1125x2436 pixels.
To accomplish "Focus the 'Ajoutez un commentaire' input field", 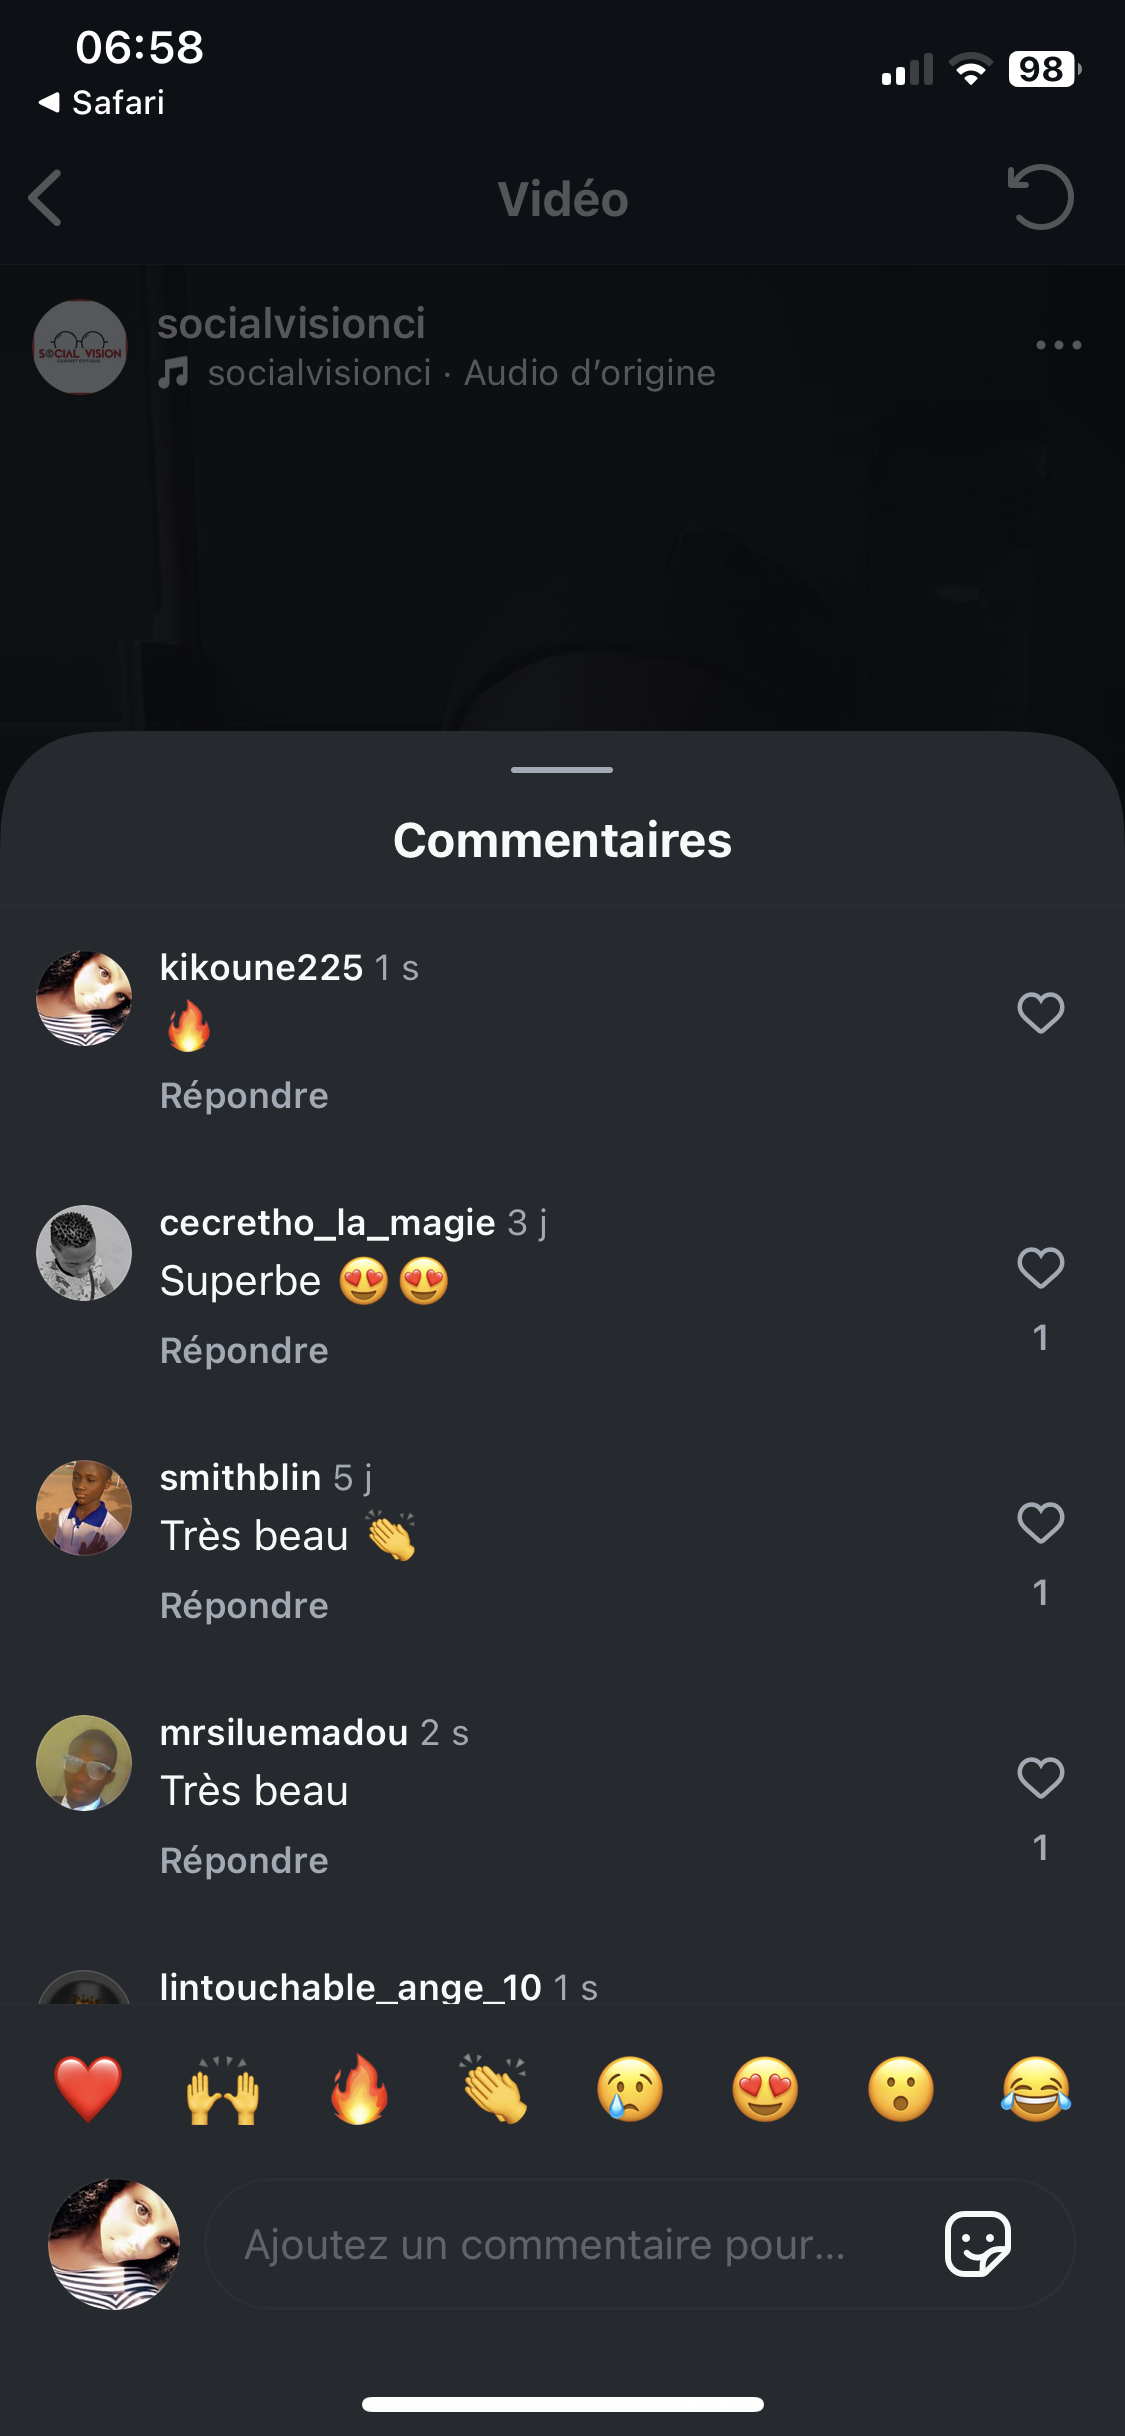I will pyautogui.click(x=560, y=2244).
